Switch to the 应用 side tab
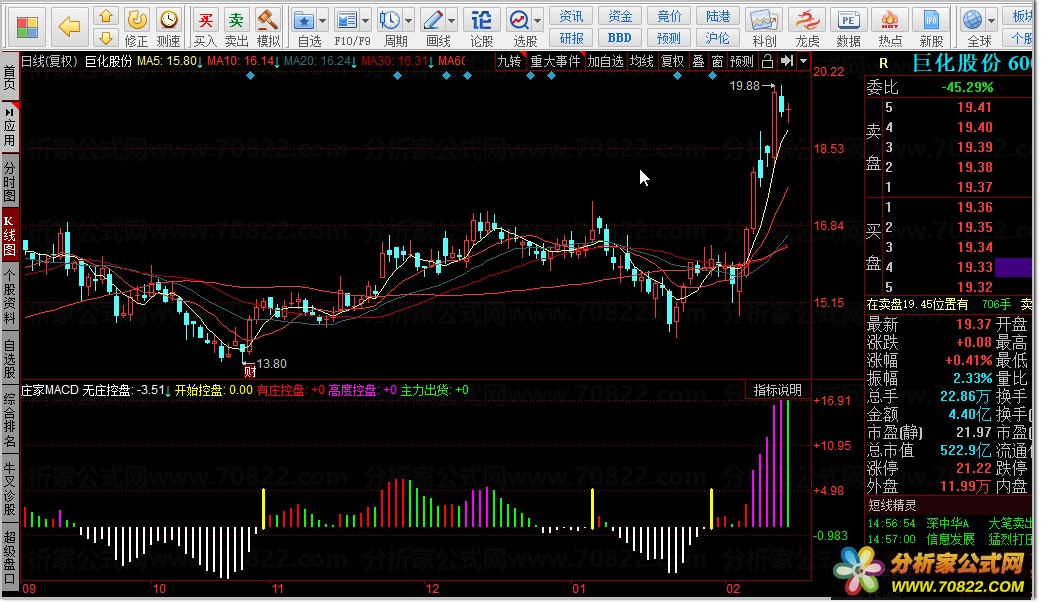This screenshot has height=603, width=1041. click(x=9, y=127)
